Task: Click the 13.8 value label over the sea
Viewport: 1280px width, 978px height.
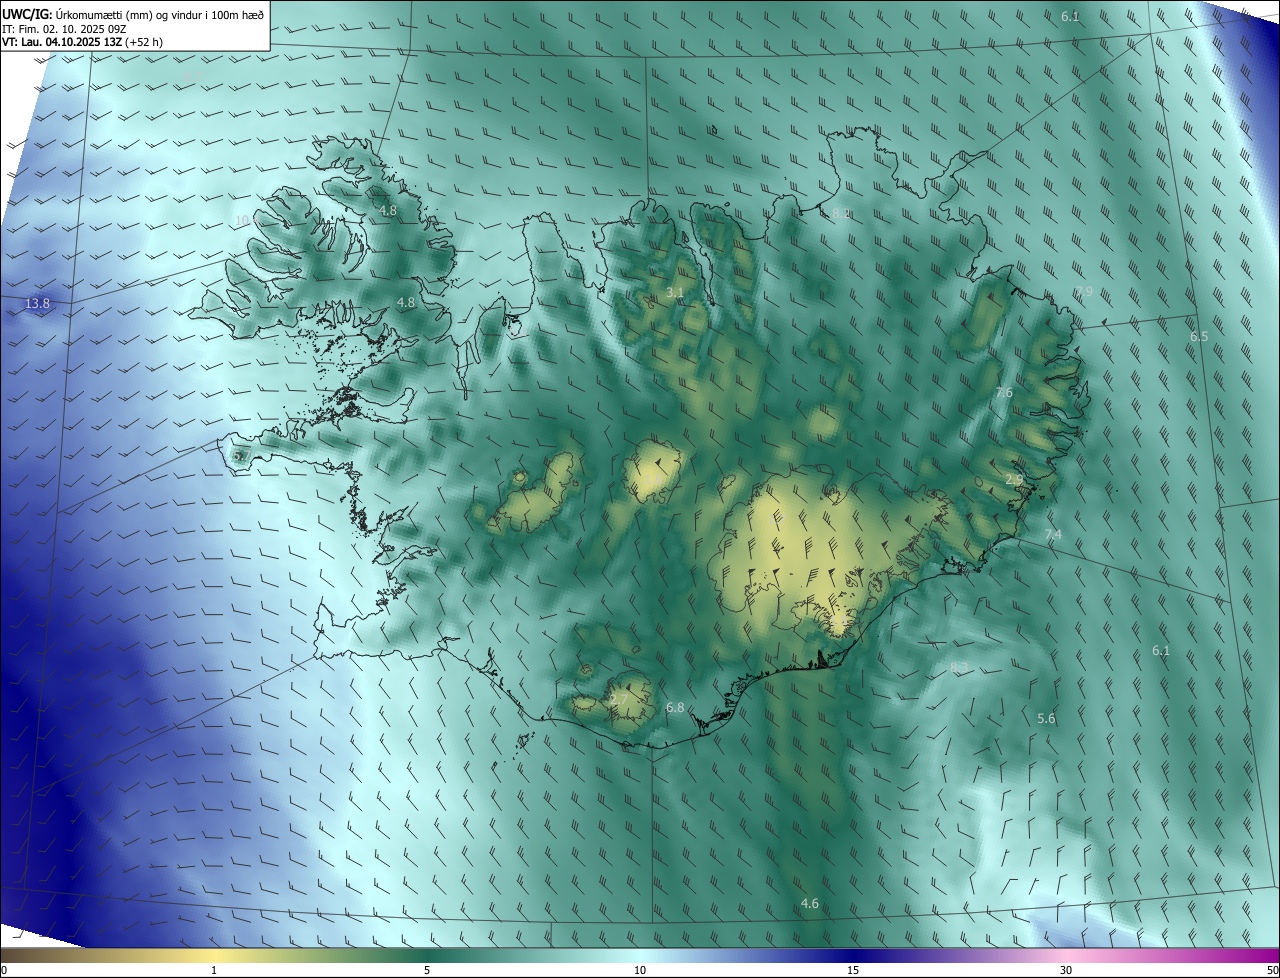Action: (38, 303)
